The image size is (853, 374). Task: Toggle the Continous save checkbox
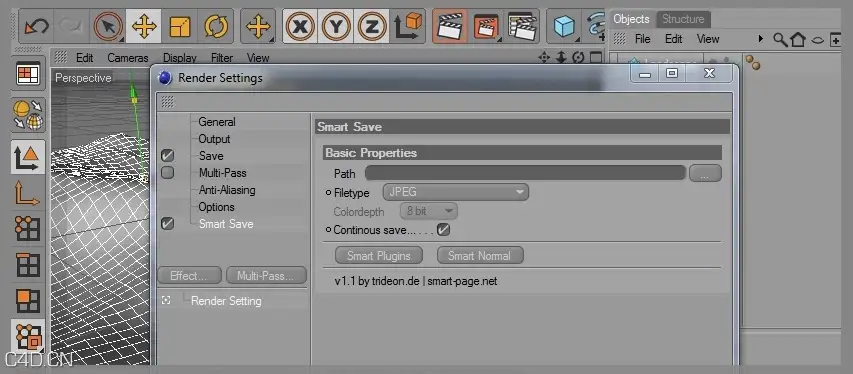click(443, 230)
